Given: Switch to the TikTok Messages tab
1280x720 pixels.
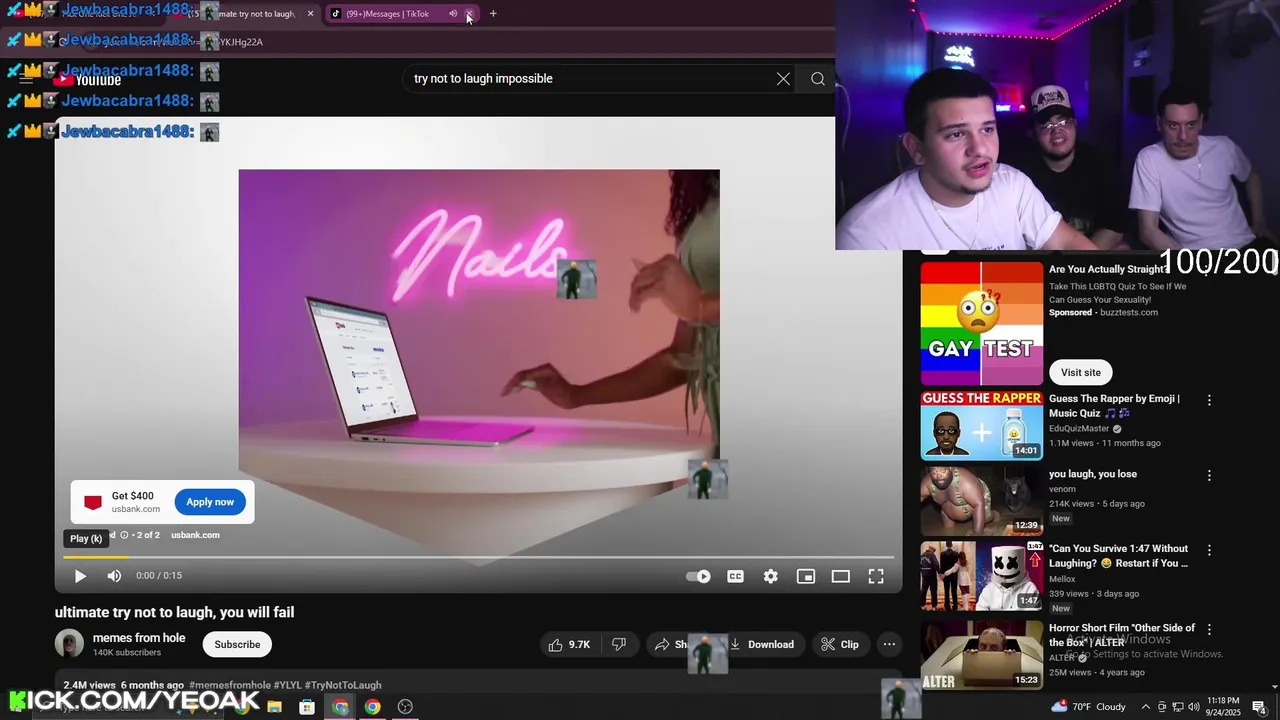Looking at the screenshot, I should point(389,14).
